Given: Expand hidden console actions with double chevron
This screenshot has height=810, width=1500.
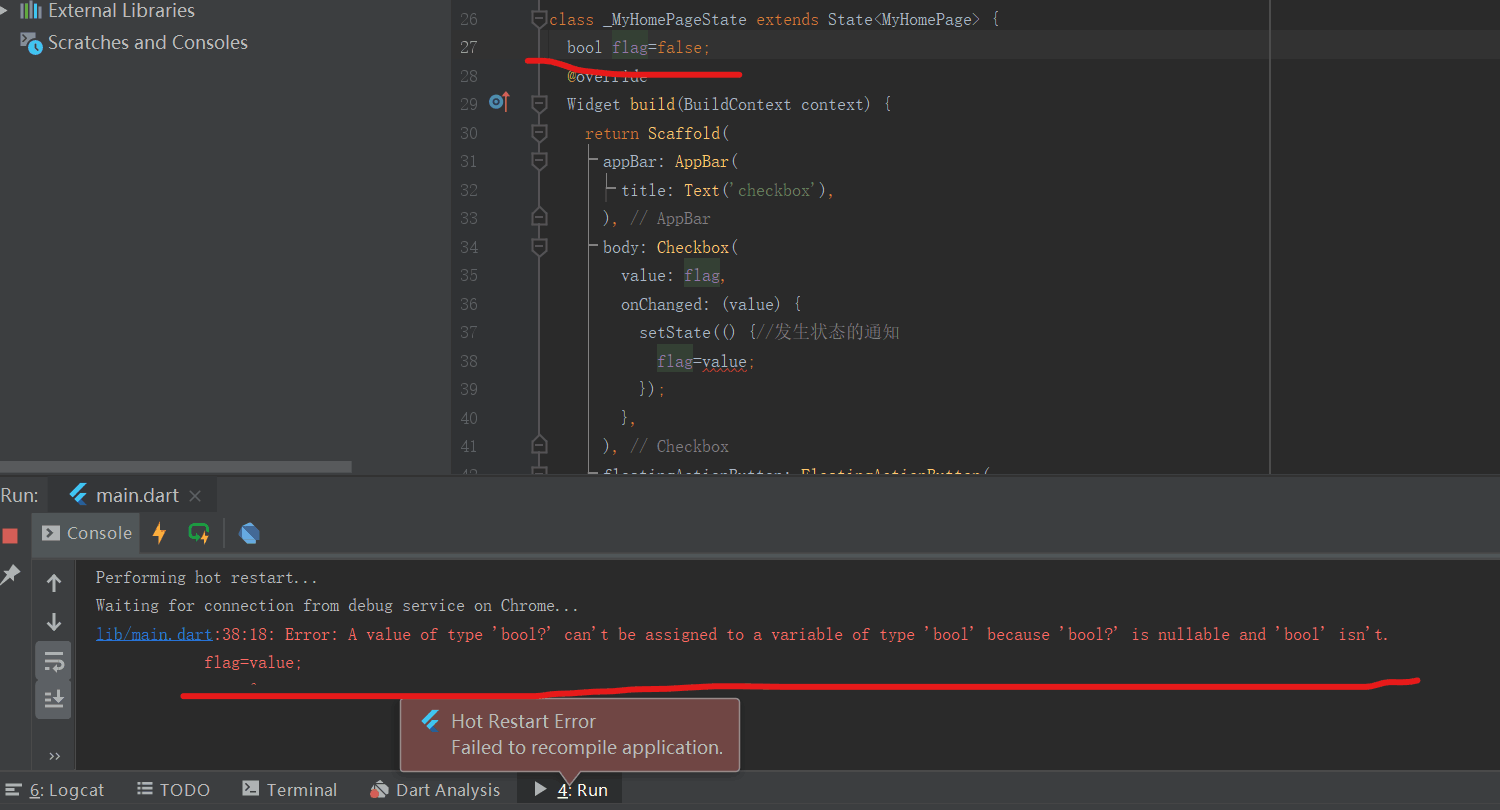Looking at the screenshot, I should (53, 755).
